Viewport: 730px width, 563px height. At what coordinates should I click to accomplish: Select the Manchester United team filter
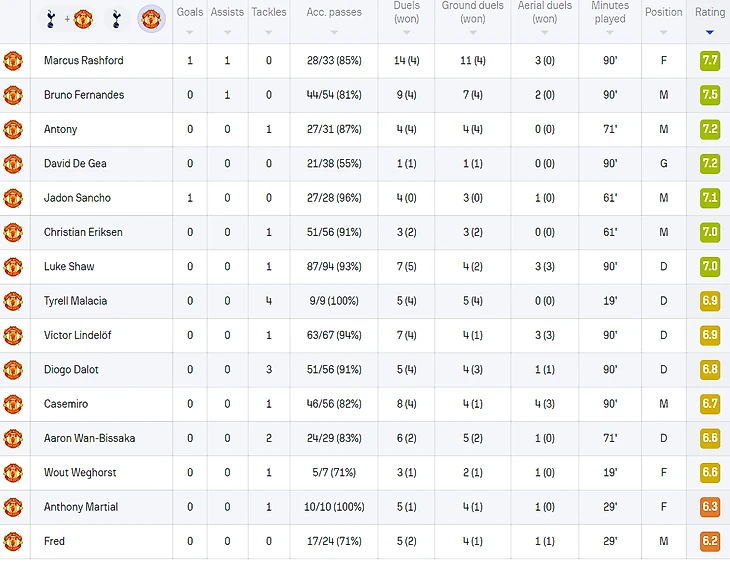151,17
